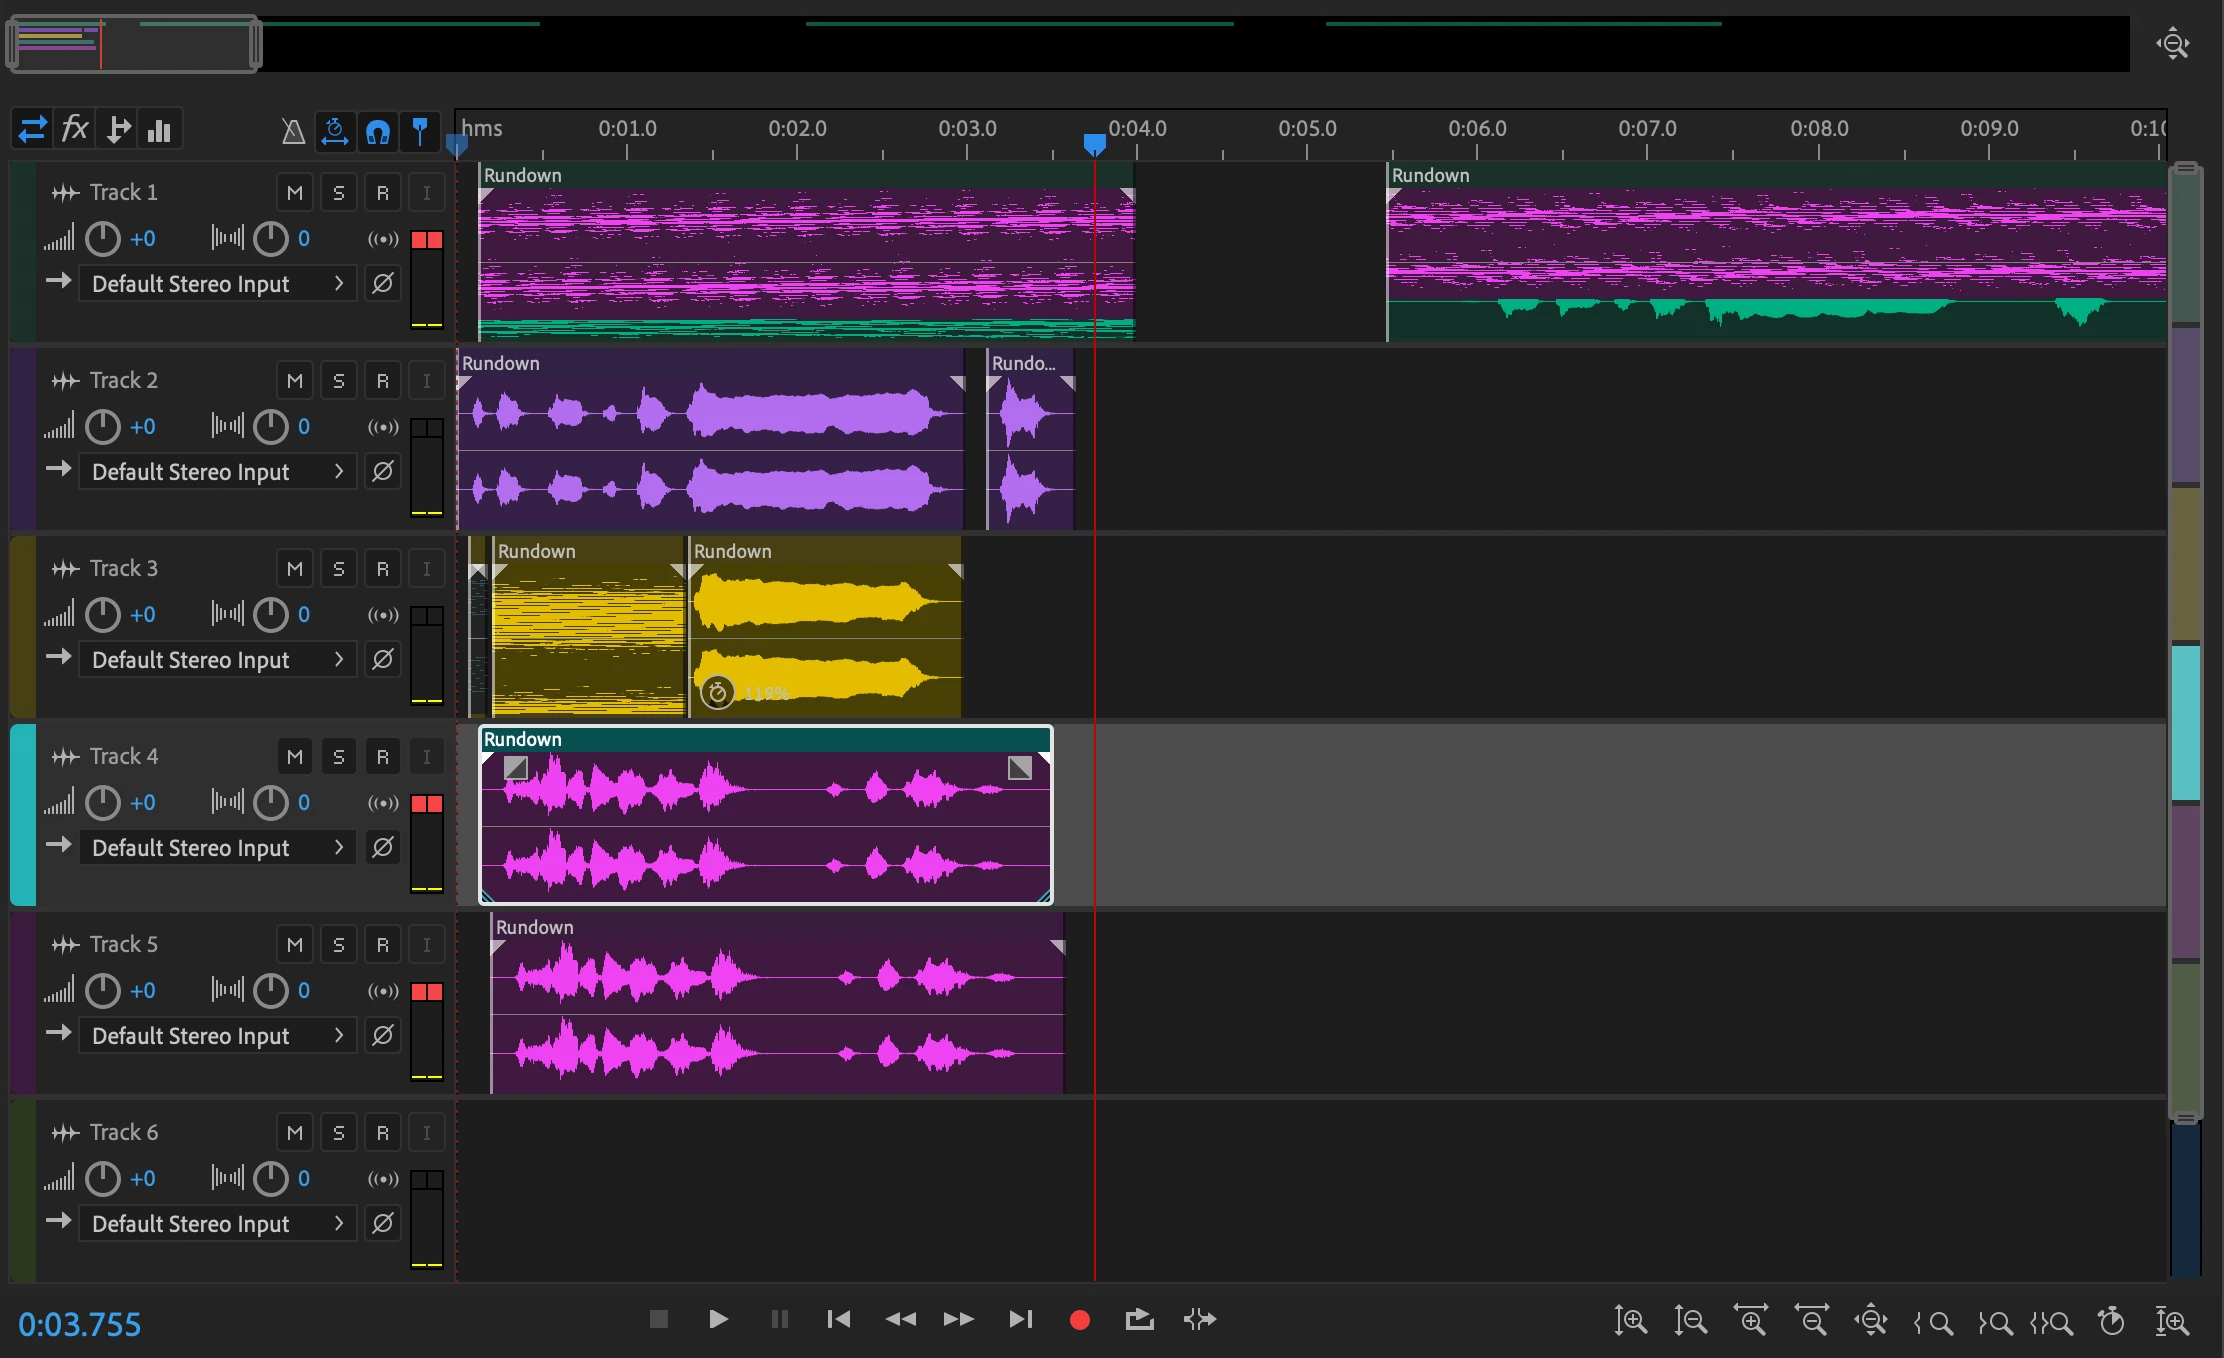Screen dimensions: 2224x1358
Task: Click the zoom full icon beside the navigator
Action: pos(2173,44)
